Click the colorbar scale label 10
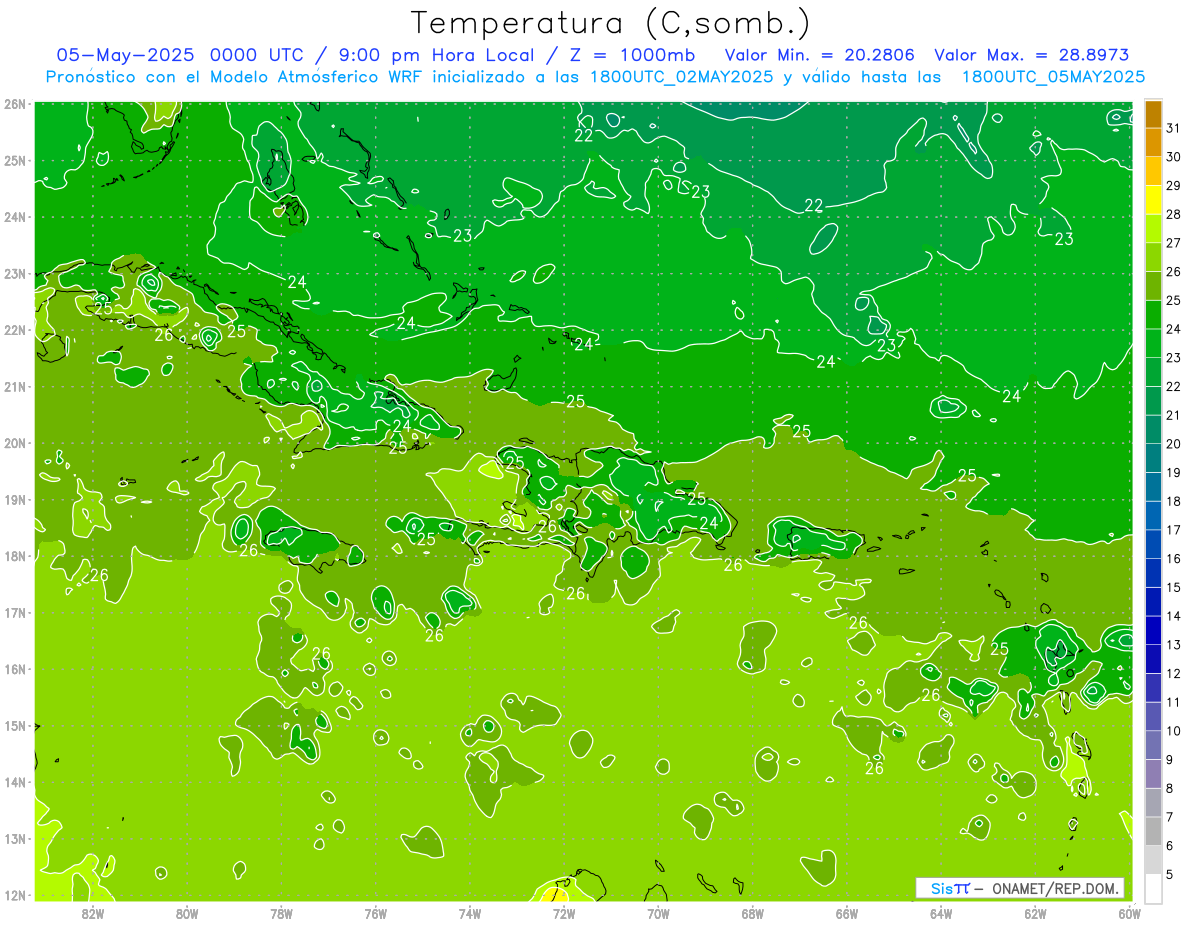The image size is (1200, 927). pyautogui.click(x=1173, y=731)
